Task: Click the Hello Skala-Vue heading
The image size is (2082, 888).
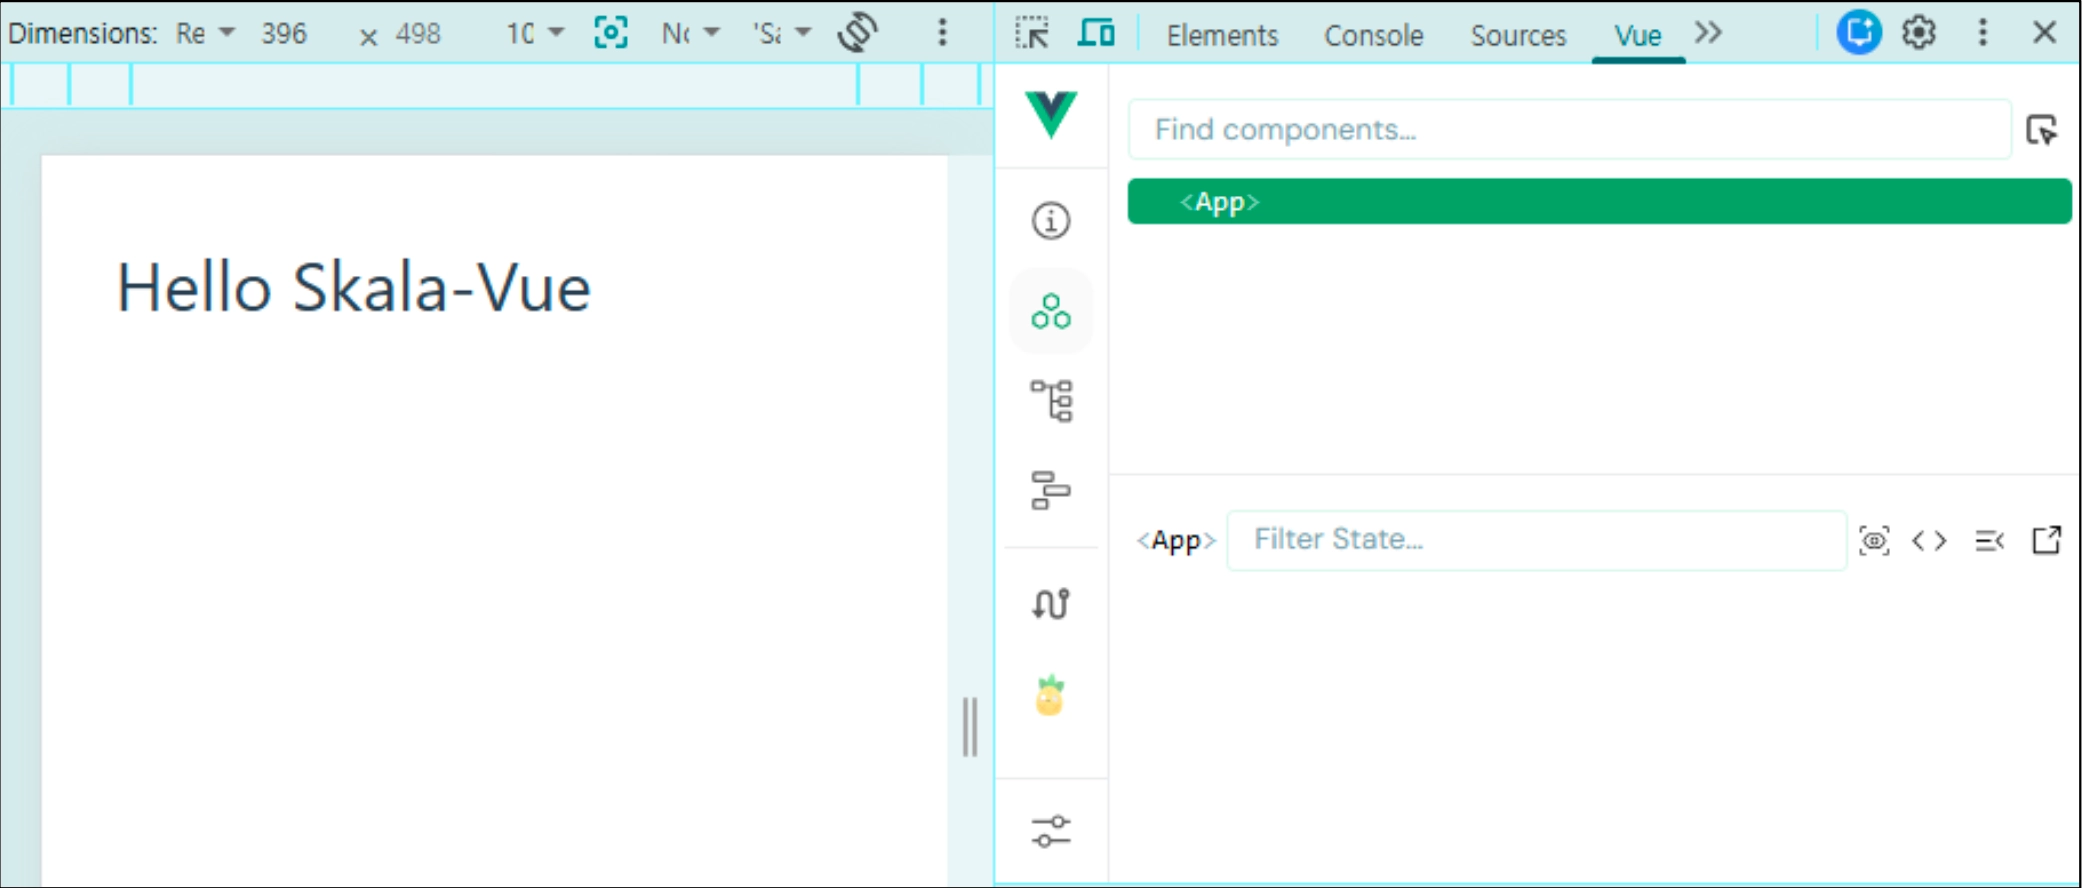Action: [x=354, y=288]
